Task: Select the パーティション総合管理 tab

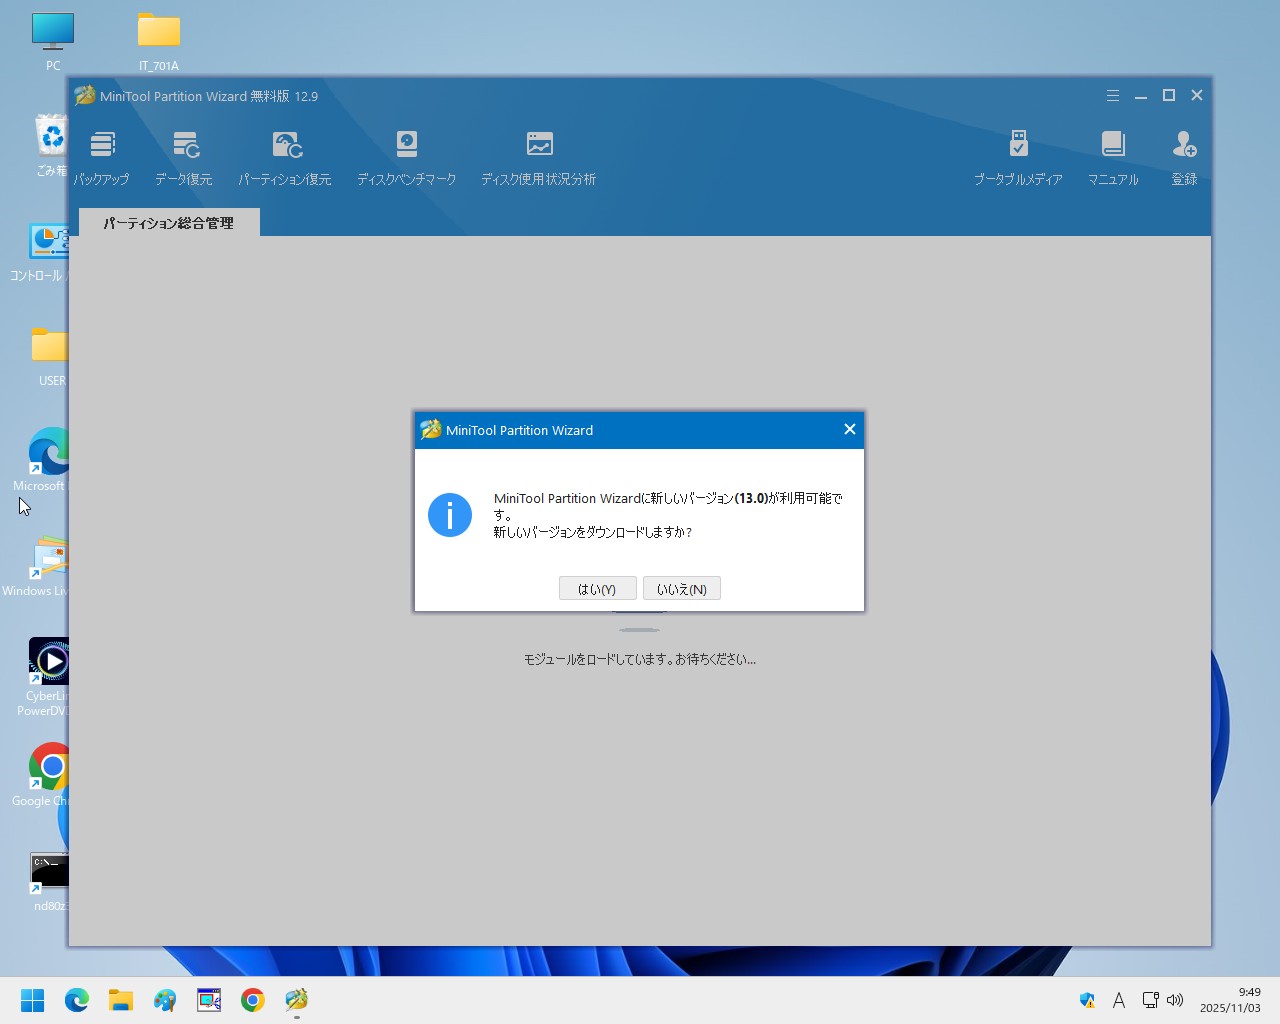Action: tap(169, 223)
